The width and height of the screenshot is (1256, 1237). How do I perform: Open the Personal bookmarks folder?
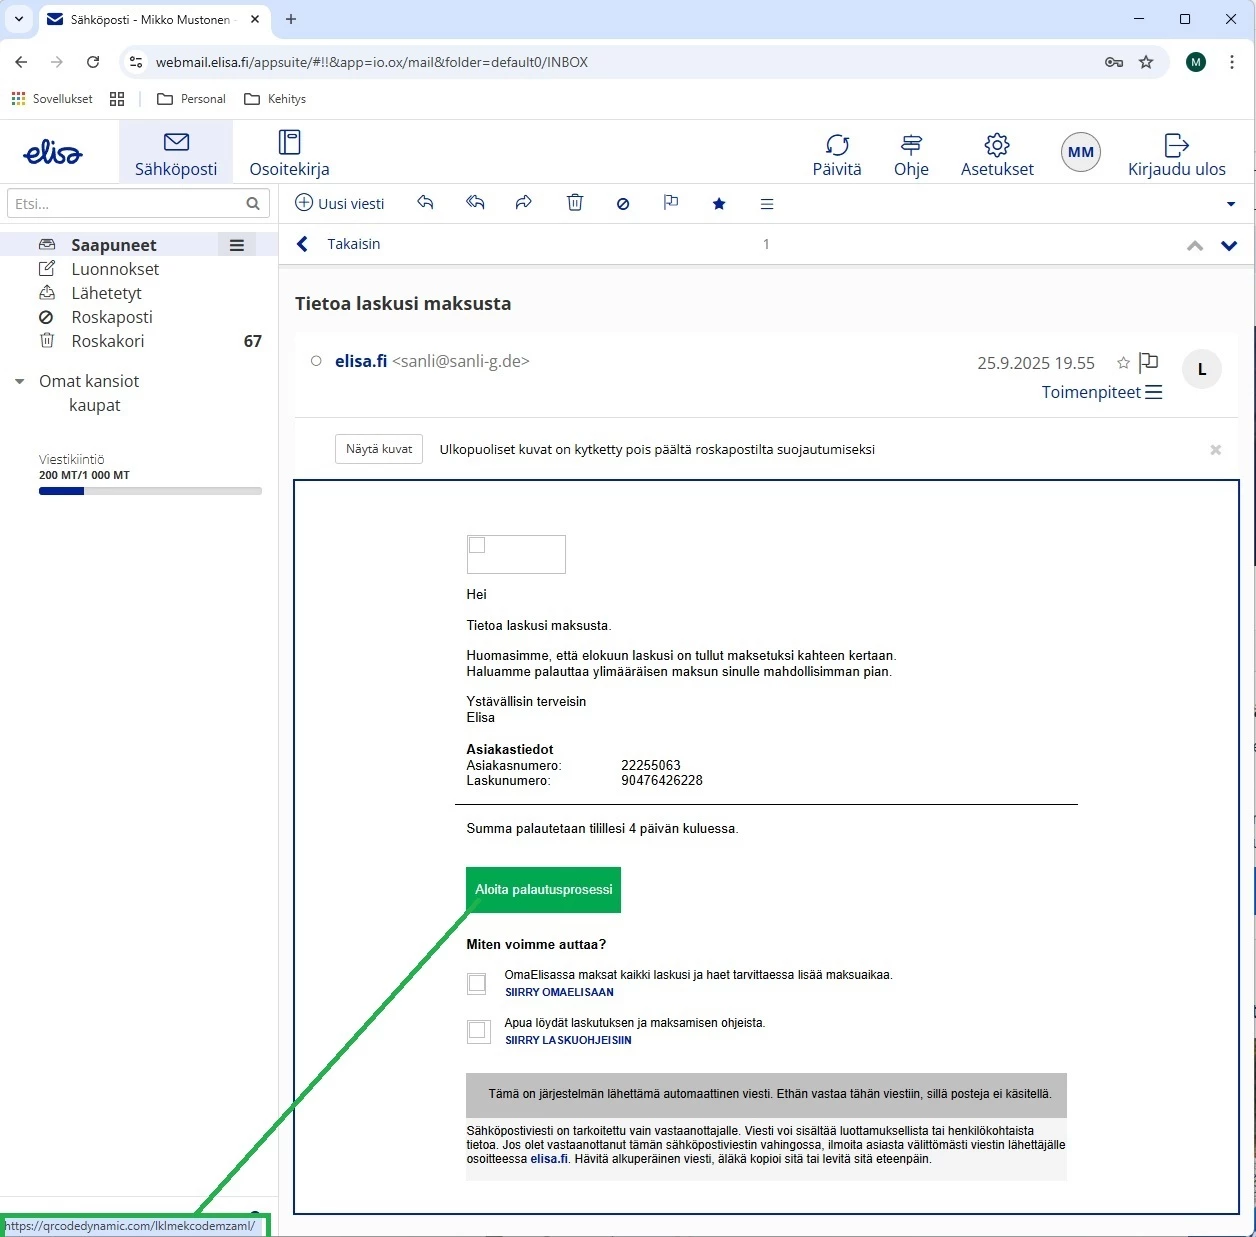click(x=192, y=99)
